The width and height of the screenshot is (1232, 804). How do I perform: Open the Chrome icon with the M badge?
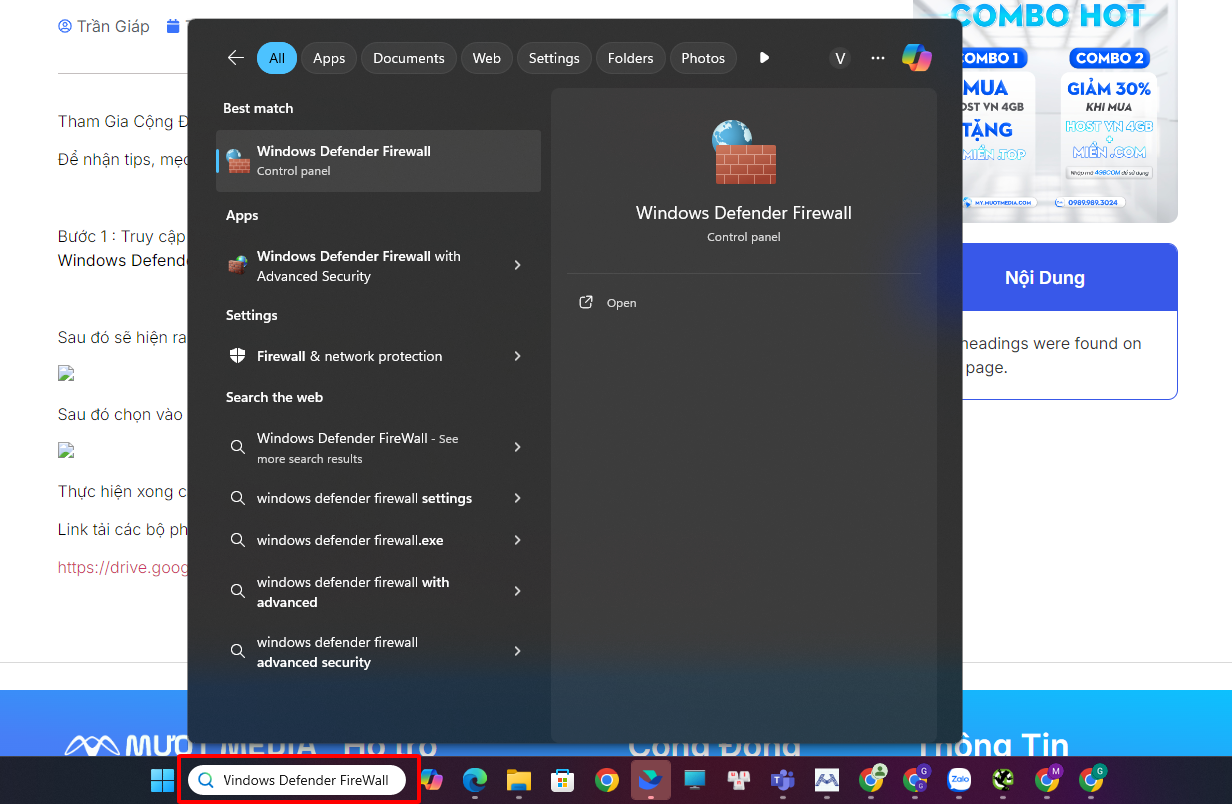pyautogui.click(x=1048, y=780)
